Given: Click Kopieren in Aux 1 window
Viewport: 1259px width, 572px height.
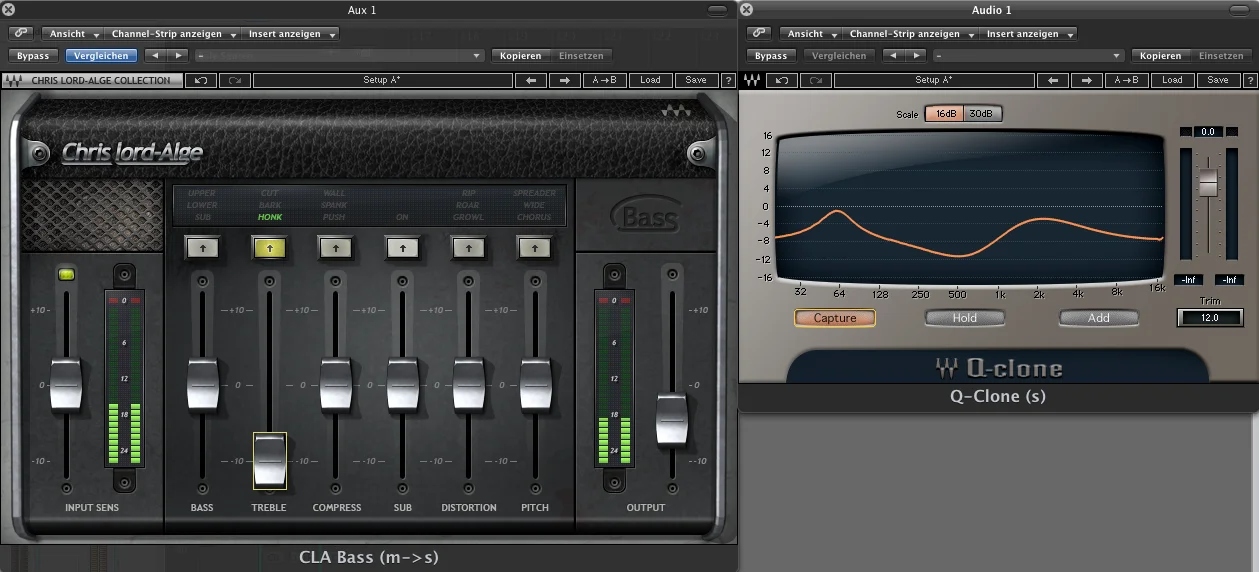Looking at the screenshot, I should click(520, 56).
